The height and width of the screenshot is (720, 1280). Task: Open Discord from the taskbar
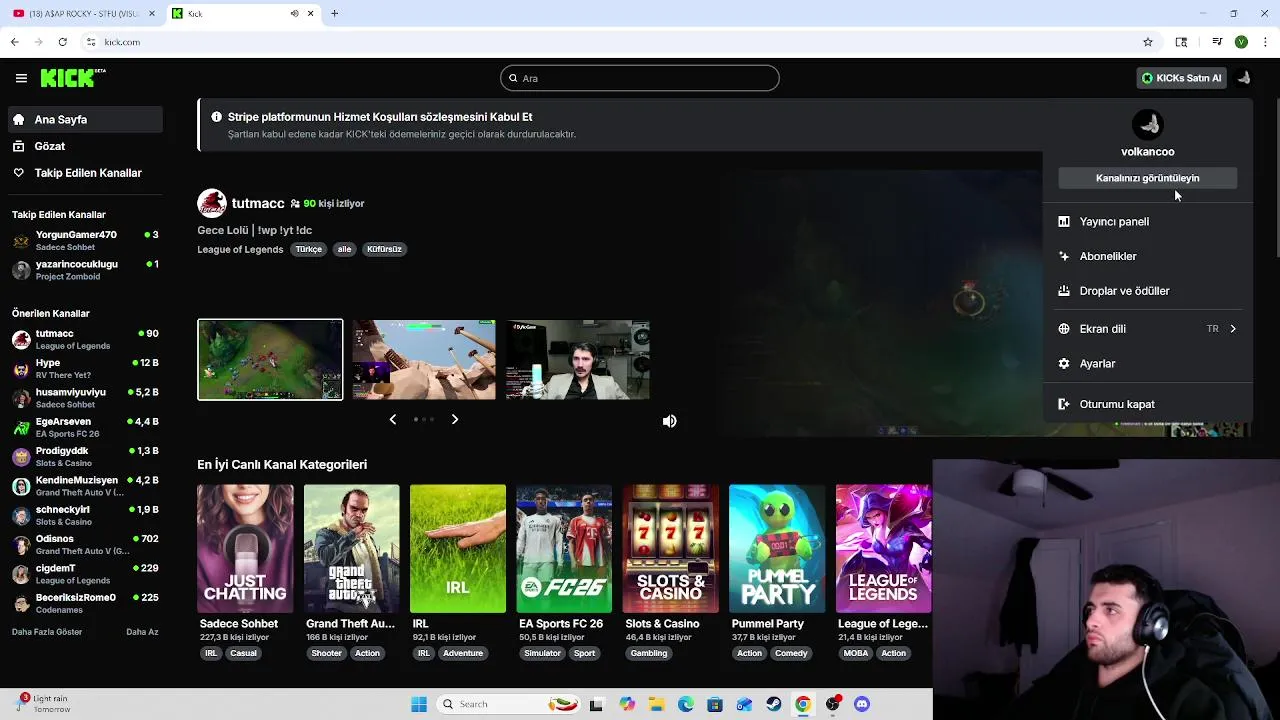(x=862, y=704)
